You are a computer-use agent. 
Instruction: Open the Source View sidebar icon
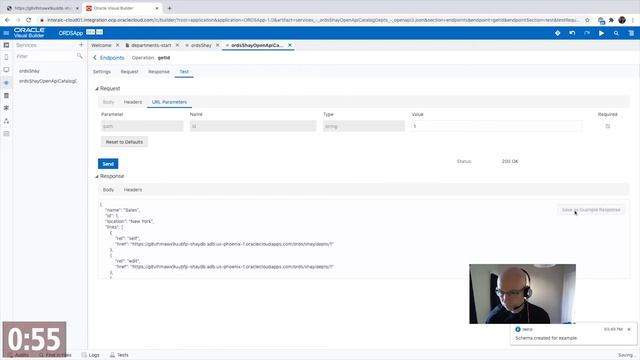(6, 133)
